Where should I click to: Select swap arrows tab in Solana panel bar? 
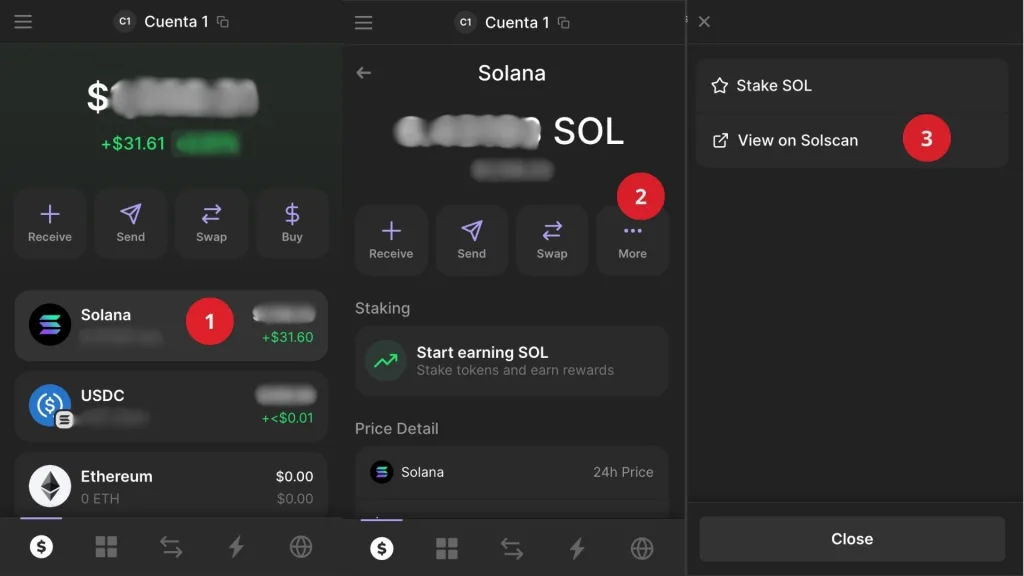[x=512, y=549]
